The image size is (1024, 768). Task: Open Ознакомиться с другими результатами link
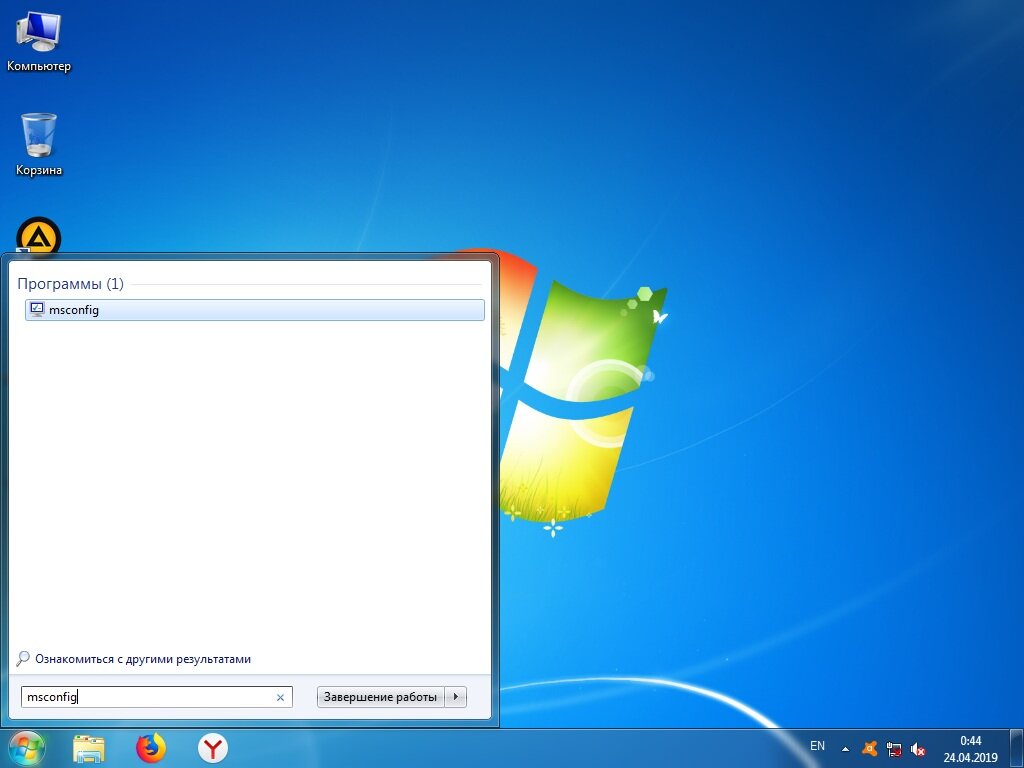142,659
